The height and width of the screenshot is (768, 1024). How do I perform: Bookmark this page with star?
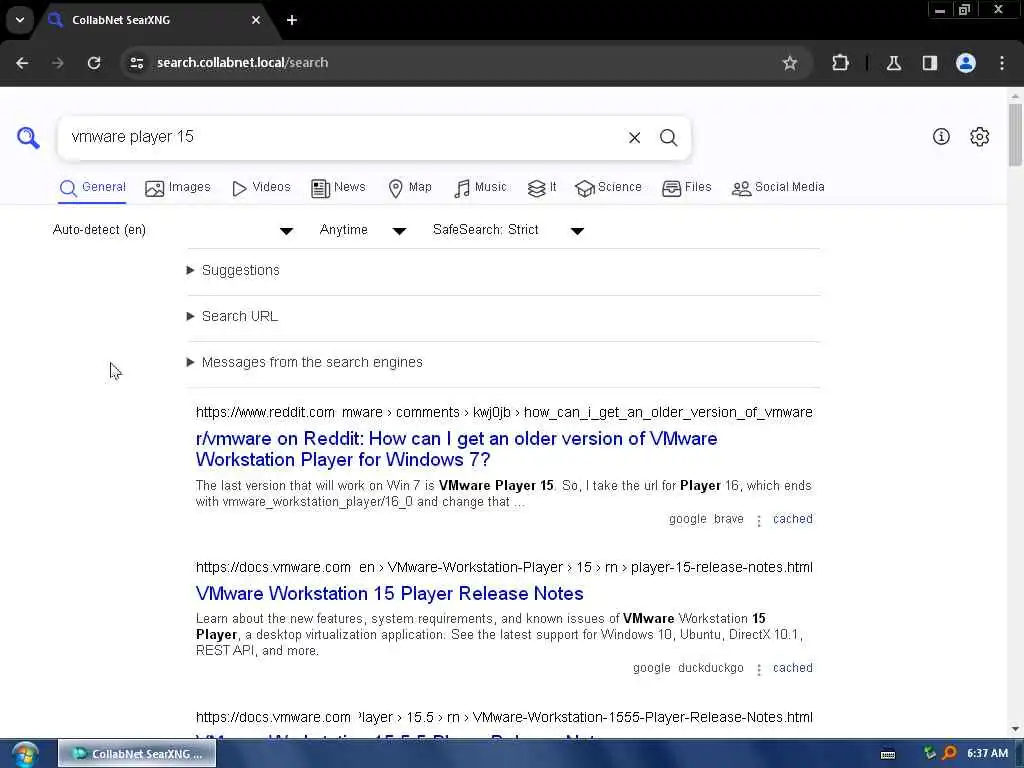point(790,63)
